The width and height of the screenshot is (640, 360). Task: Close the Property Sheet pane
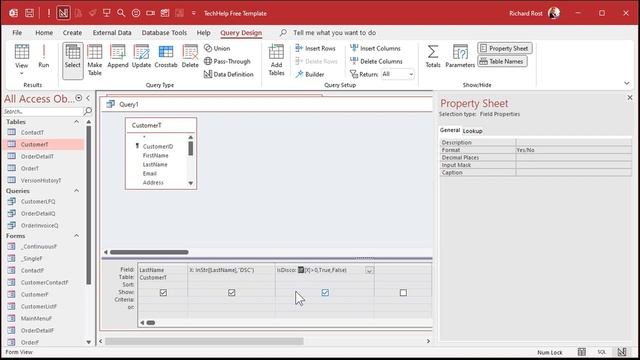[630, 98]
